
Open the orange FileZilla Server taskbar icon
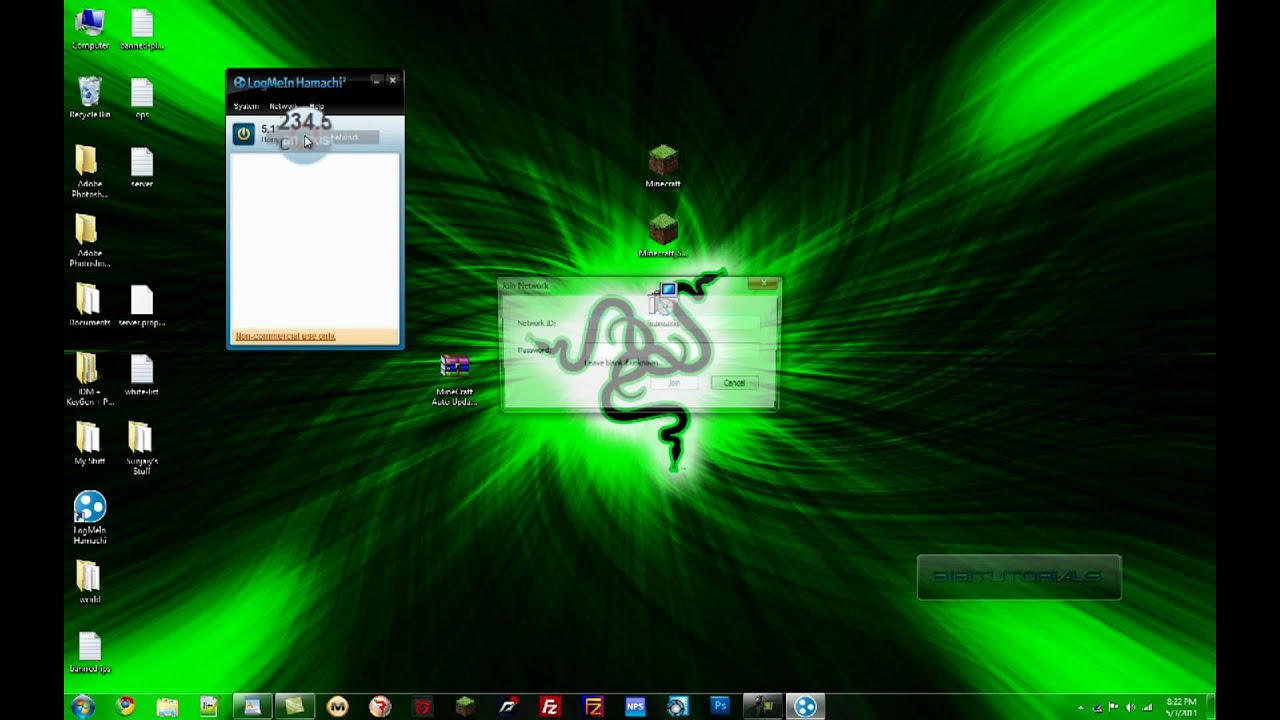593,707
